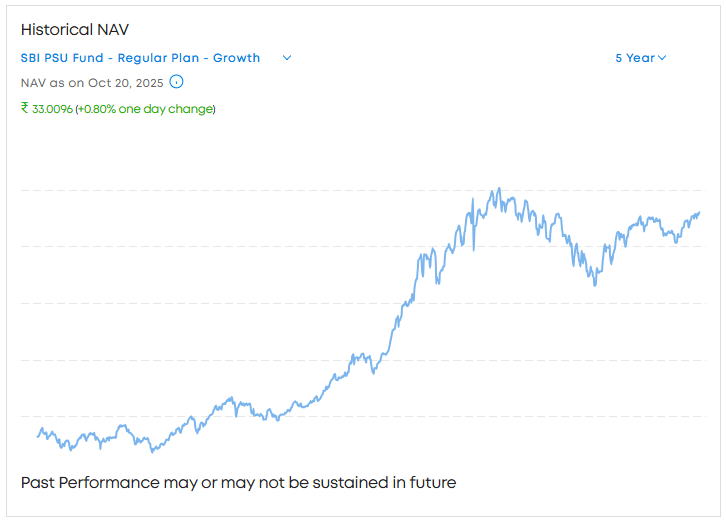The height and width of the screenshot is (522, 726).
Task: Click the deep dip after the chart peak
Action: (595, 284)
